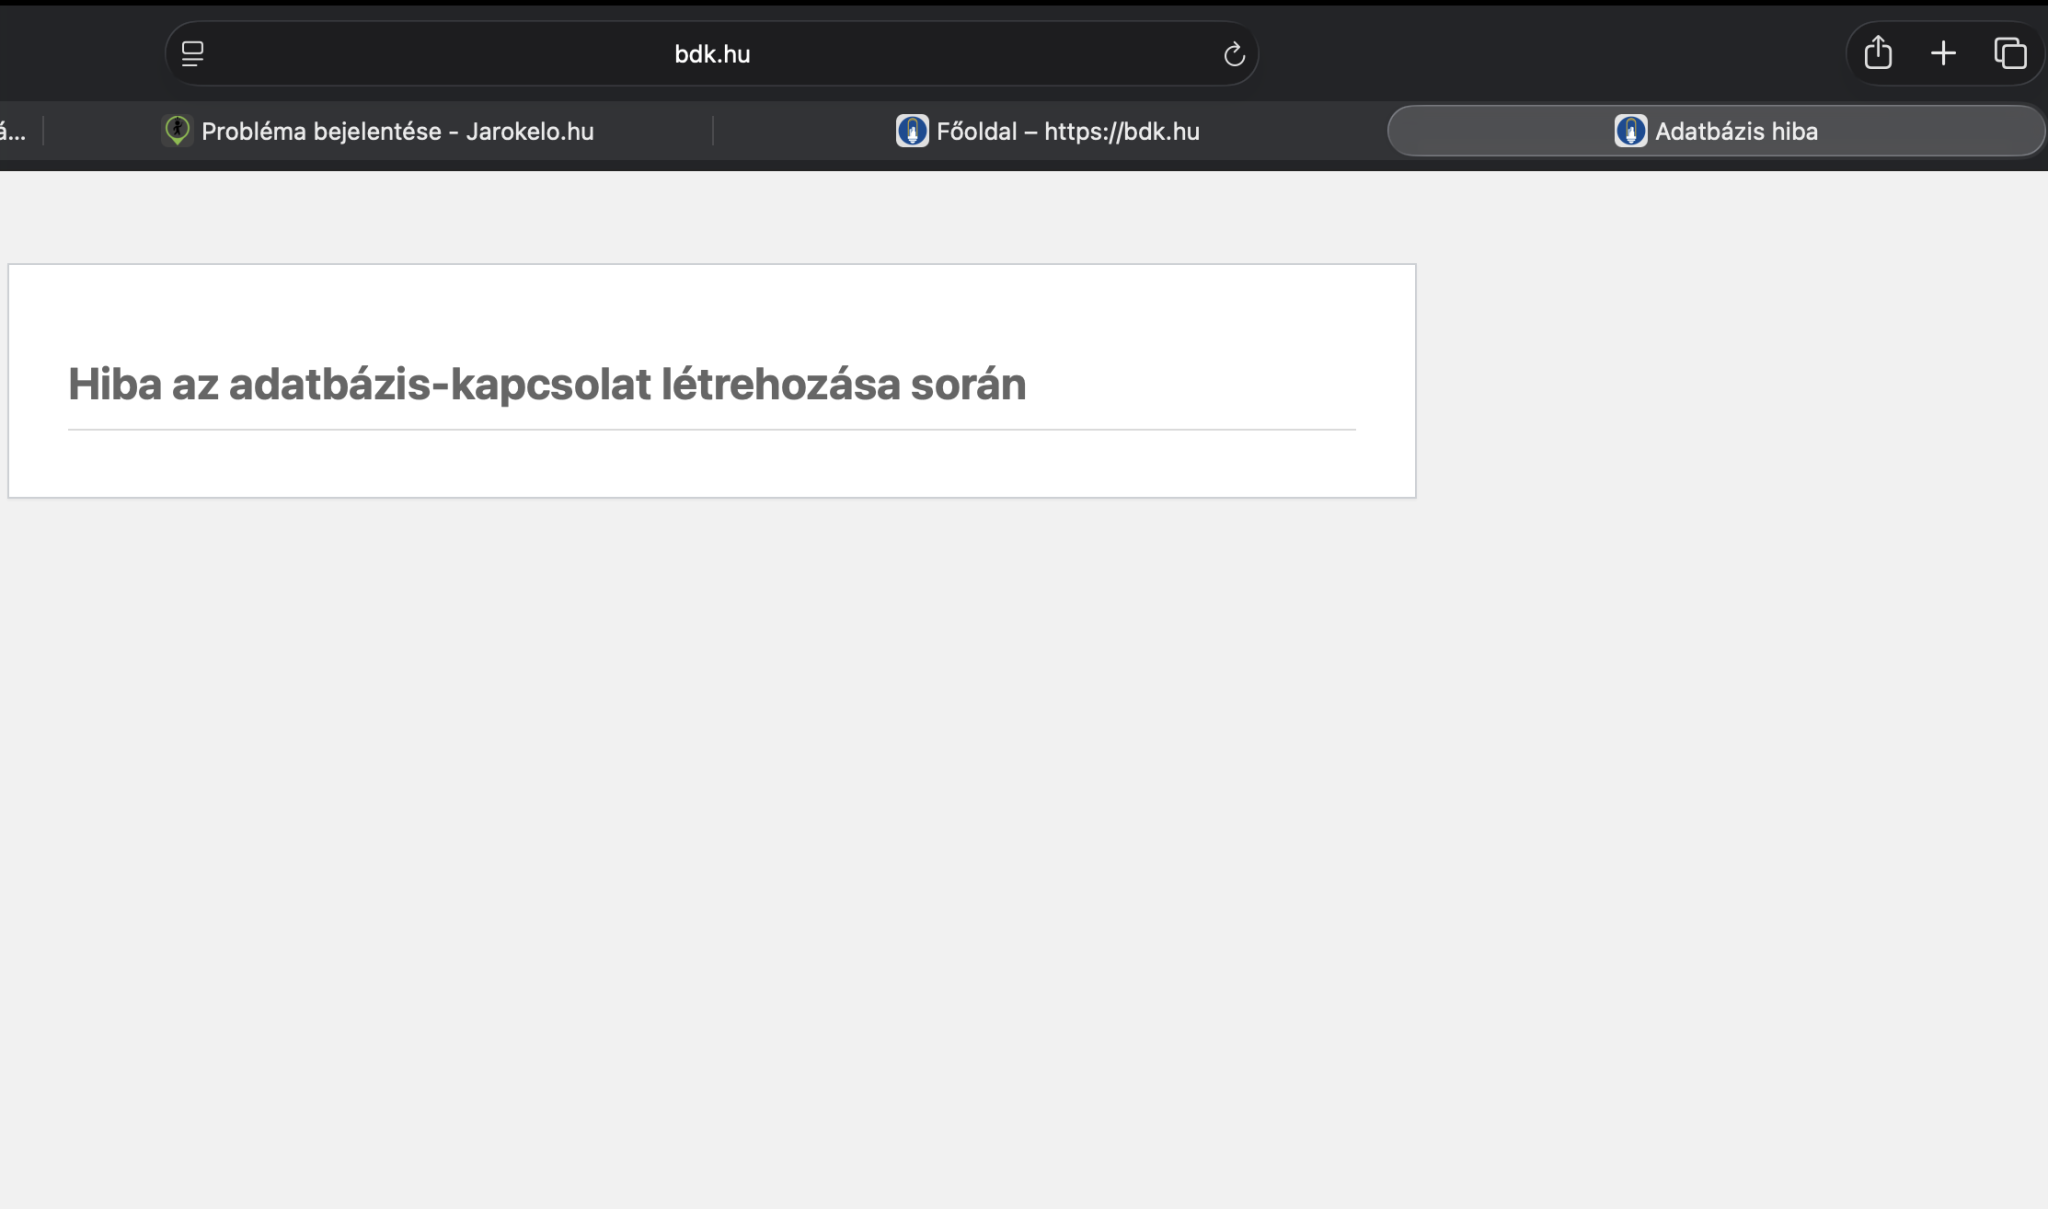This screenshot has width=2048, height=1209.
Task: Switch to Probléma bejelentése - Jarokelo.hu tab
Action: [x=397, y=131]
